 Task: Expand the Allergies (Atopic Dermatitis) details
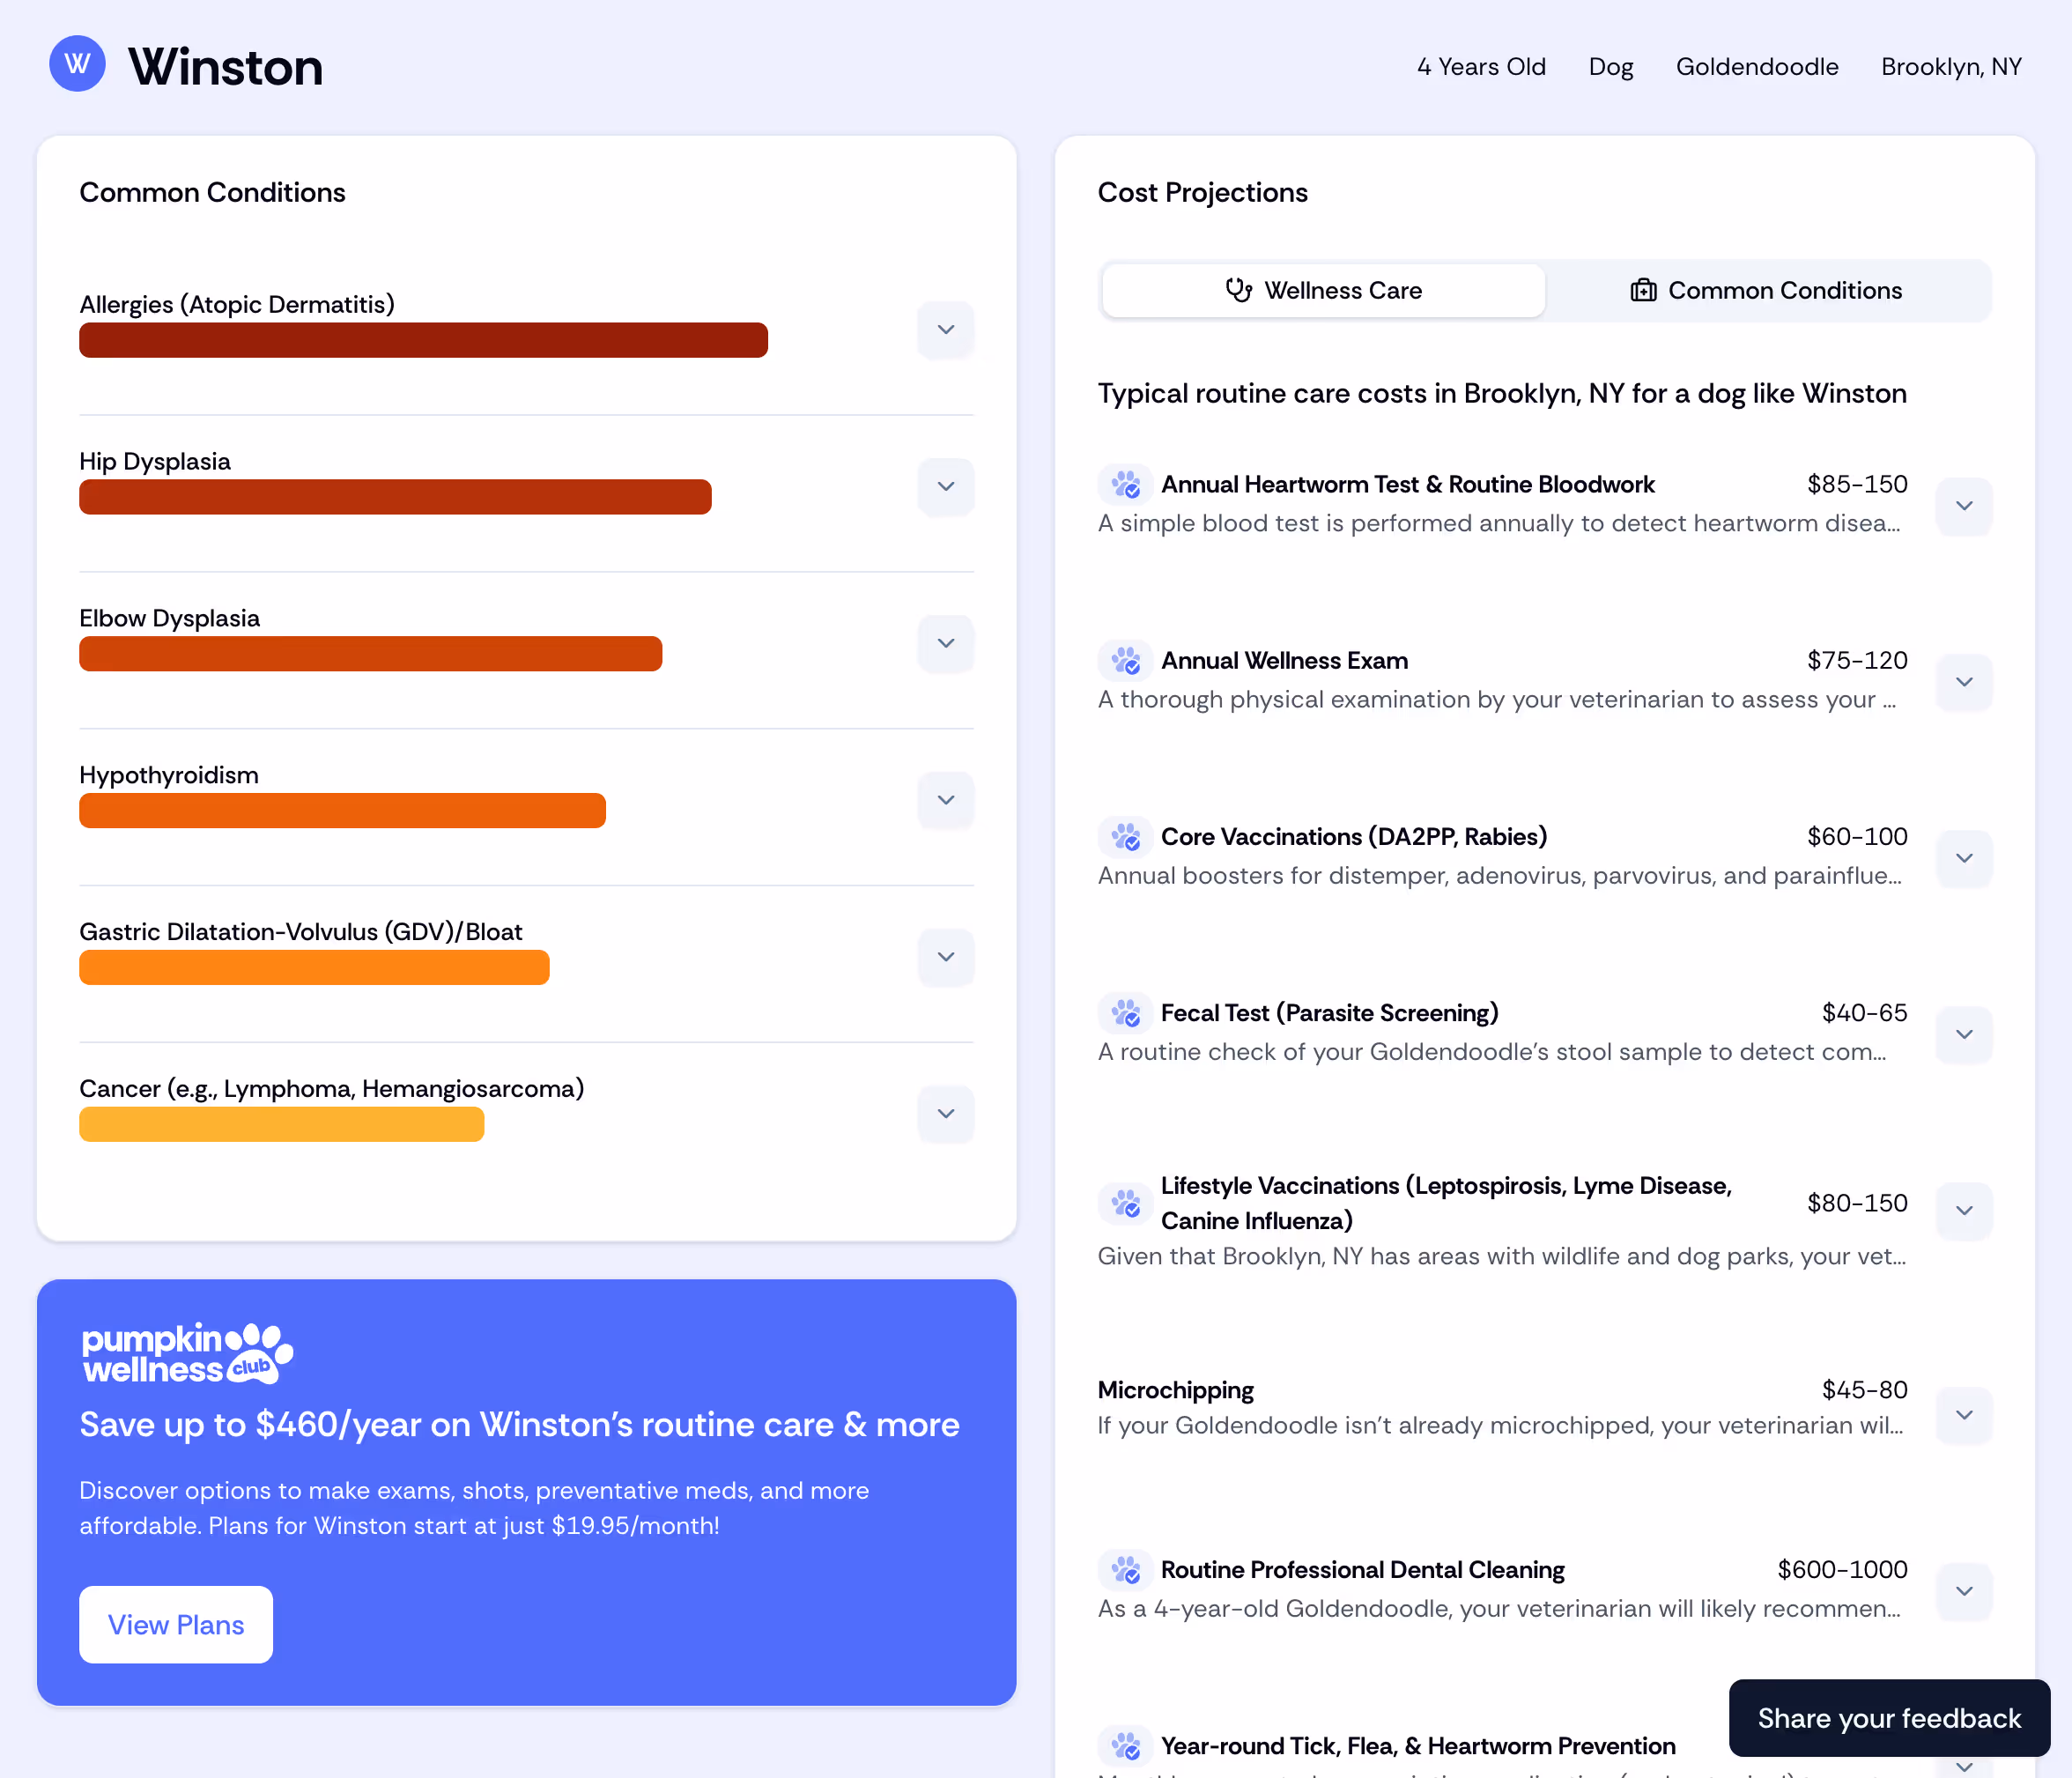[945, 330]
